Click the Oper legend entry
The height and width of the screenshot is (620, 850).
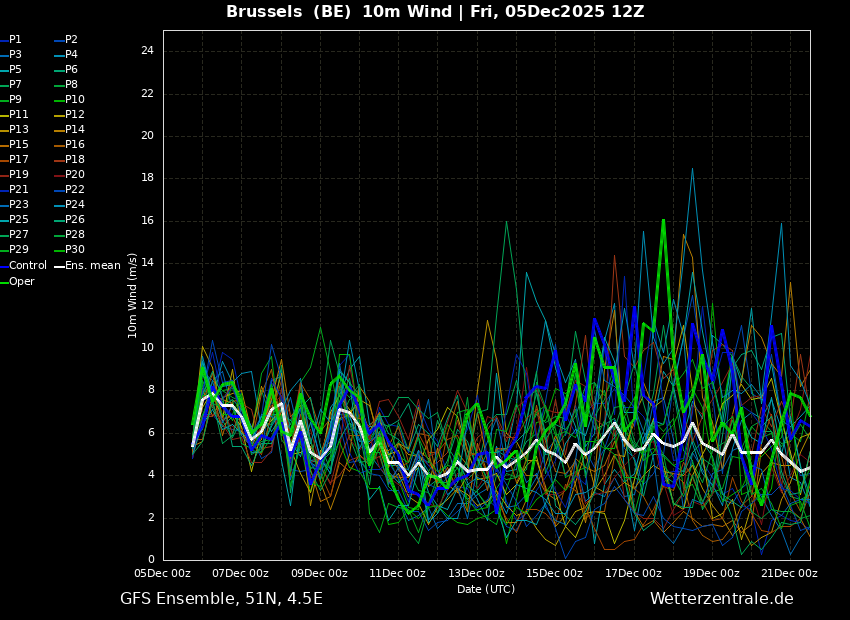pyautogui.click(x=22, y=282)
